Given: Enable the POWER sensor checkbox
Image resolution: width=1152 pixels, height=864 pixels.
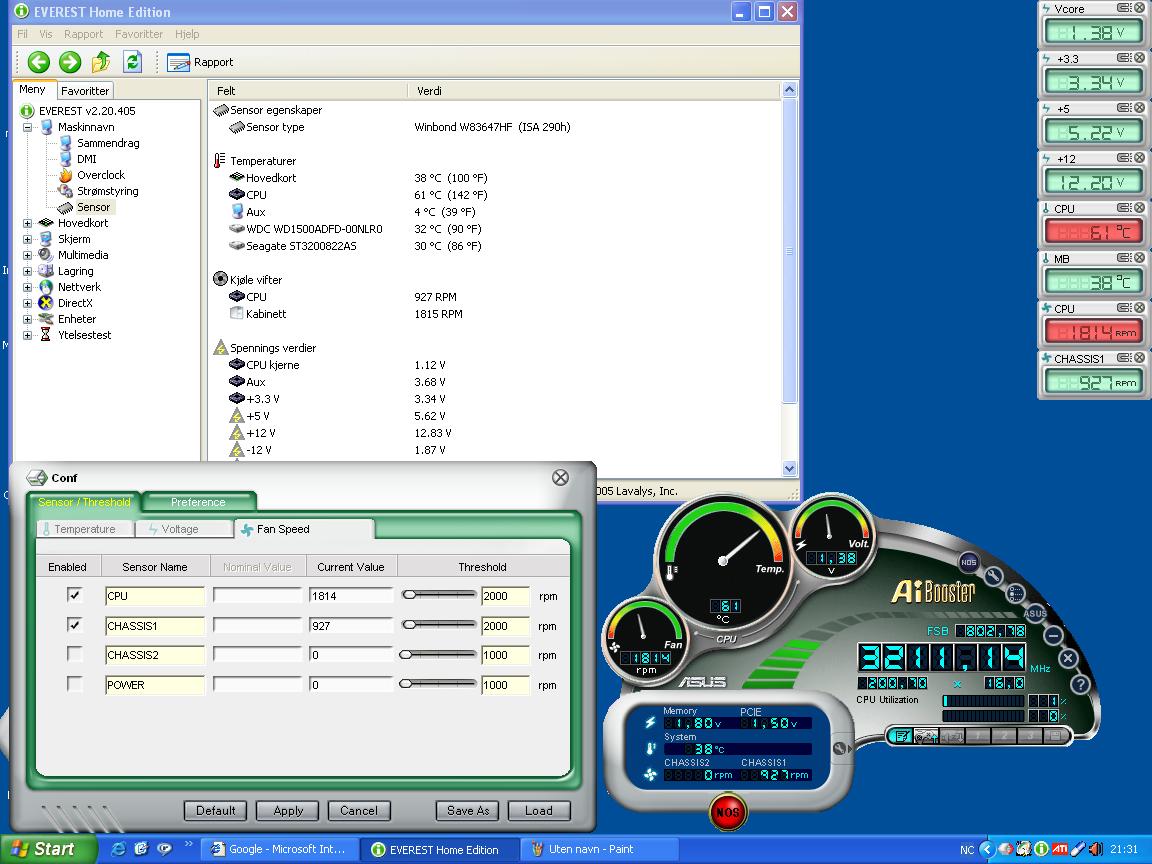Looking at the screenshot, I should click(x=74, y=684).
